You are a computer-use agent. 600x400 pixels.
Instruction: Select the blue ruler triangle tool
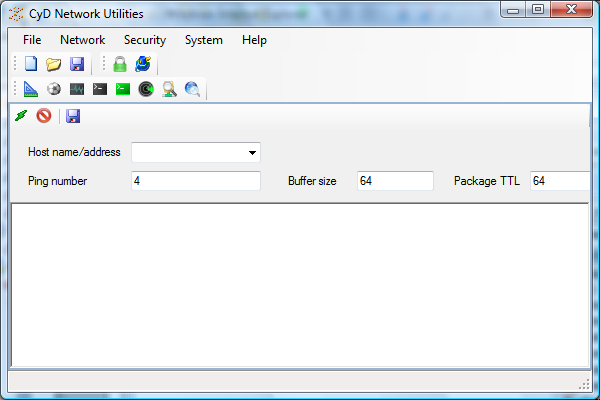point(31,89)
